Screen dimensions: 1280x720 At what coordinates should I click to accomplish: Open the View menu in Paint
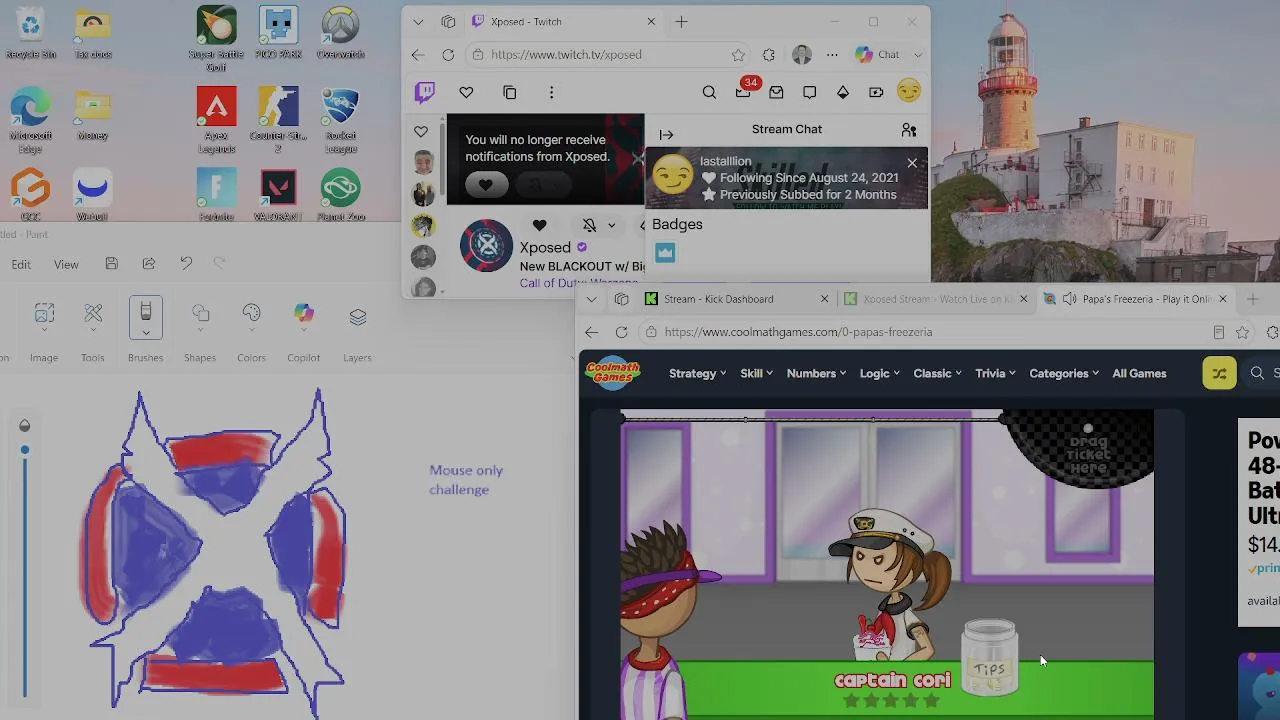[66, 264]
